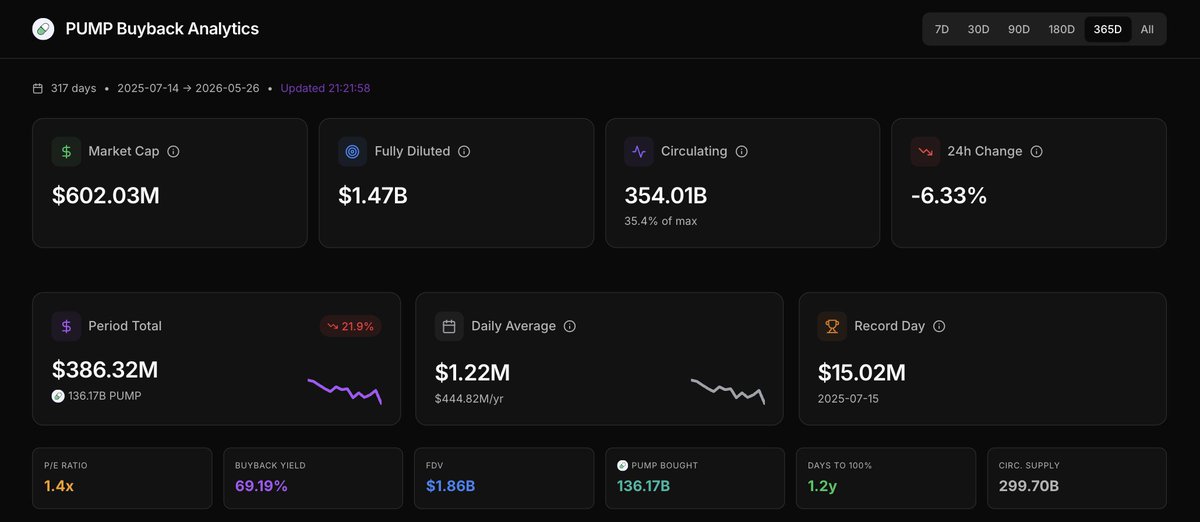1200x522 pixels.
Task: Click the $15.02M record day value
Action: pos(862,373)
